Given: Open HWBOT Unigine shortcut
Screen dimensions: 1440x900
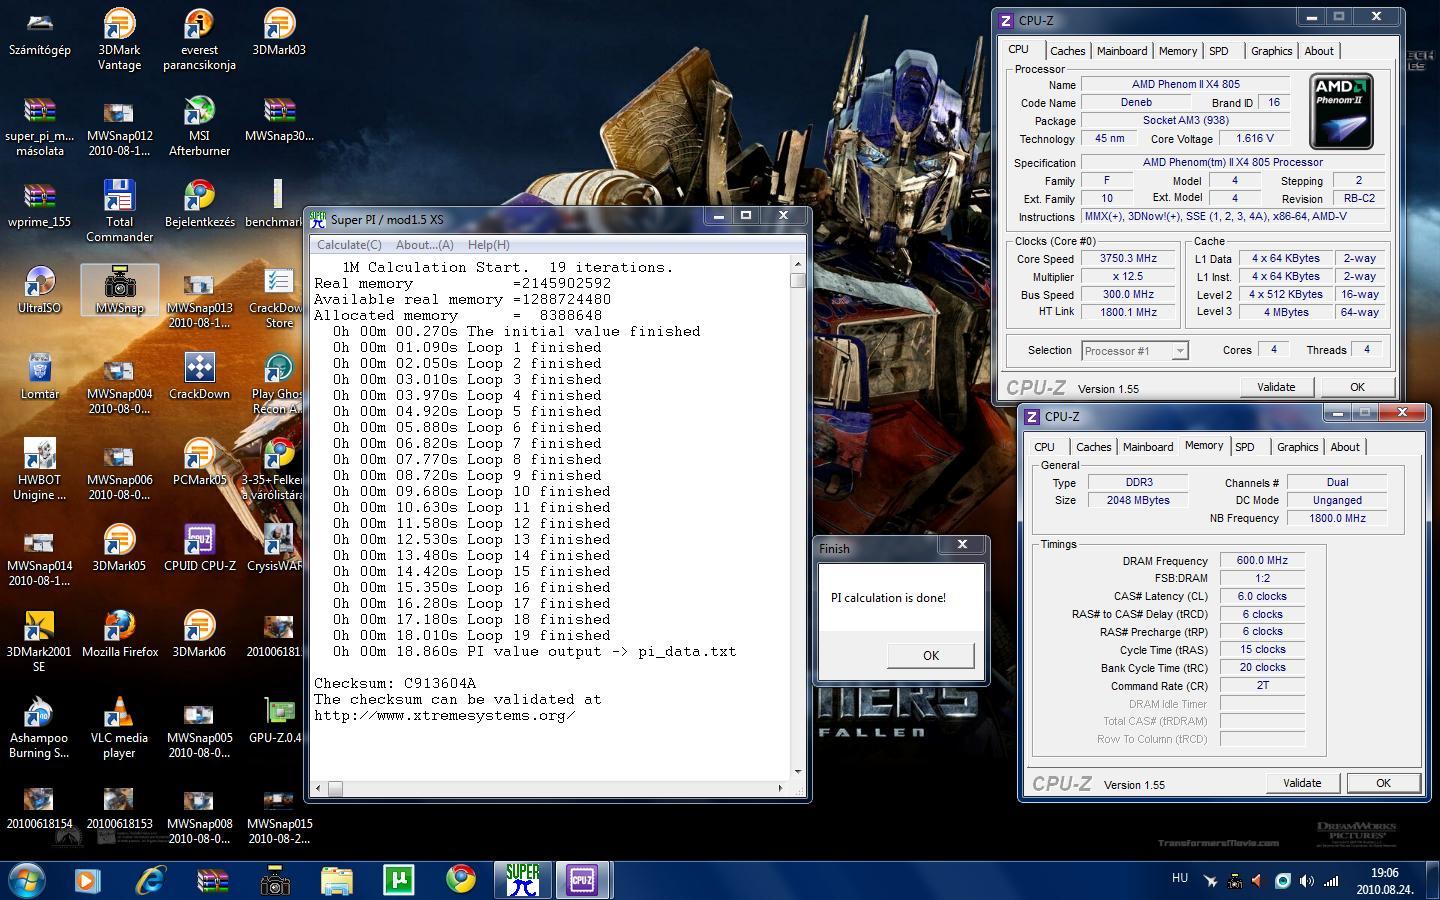Looking at the screenshot, I should (39, 469).
